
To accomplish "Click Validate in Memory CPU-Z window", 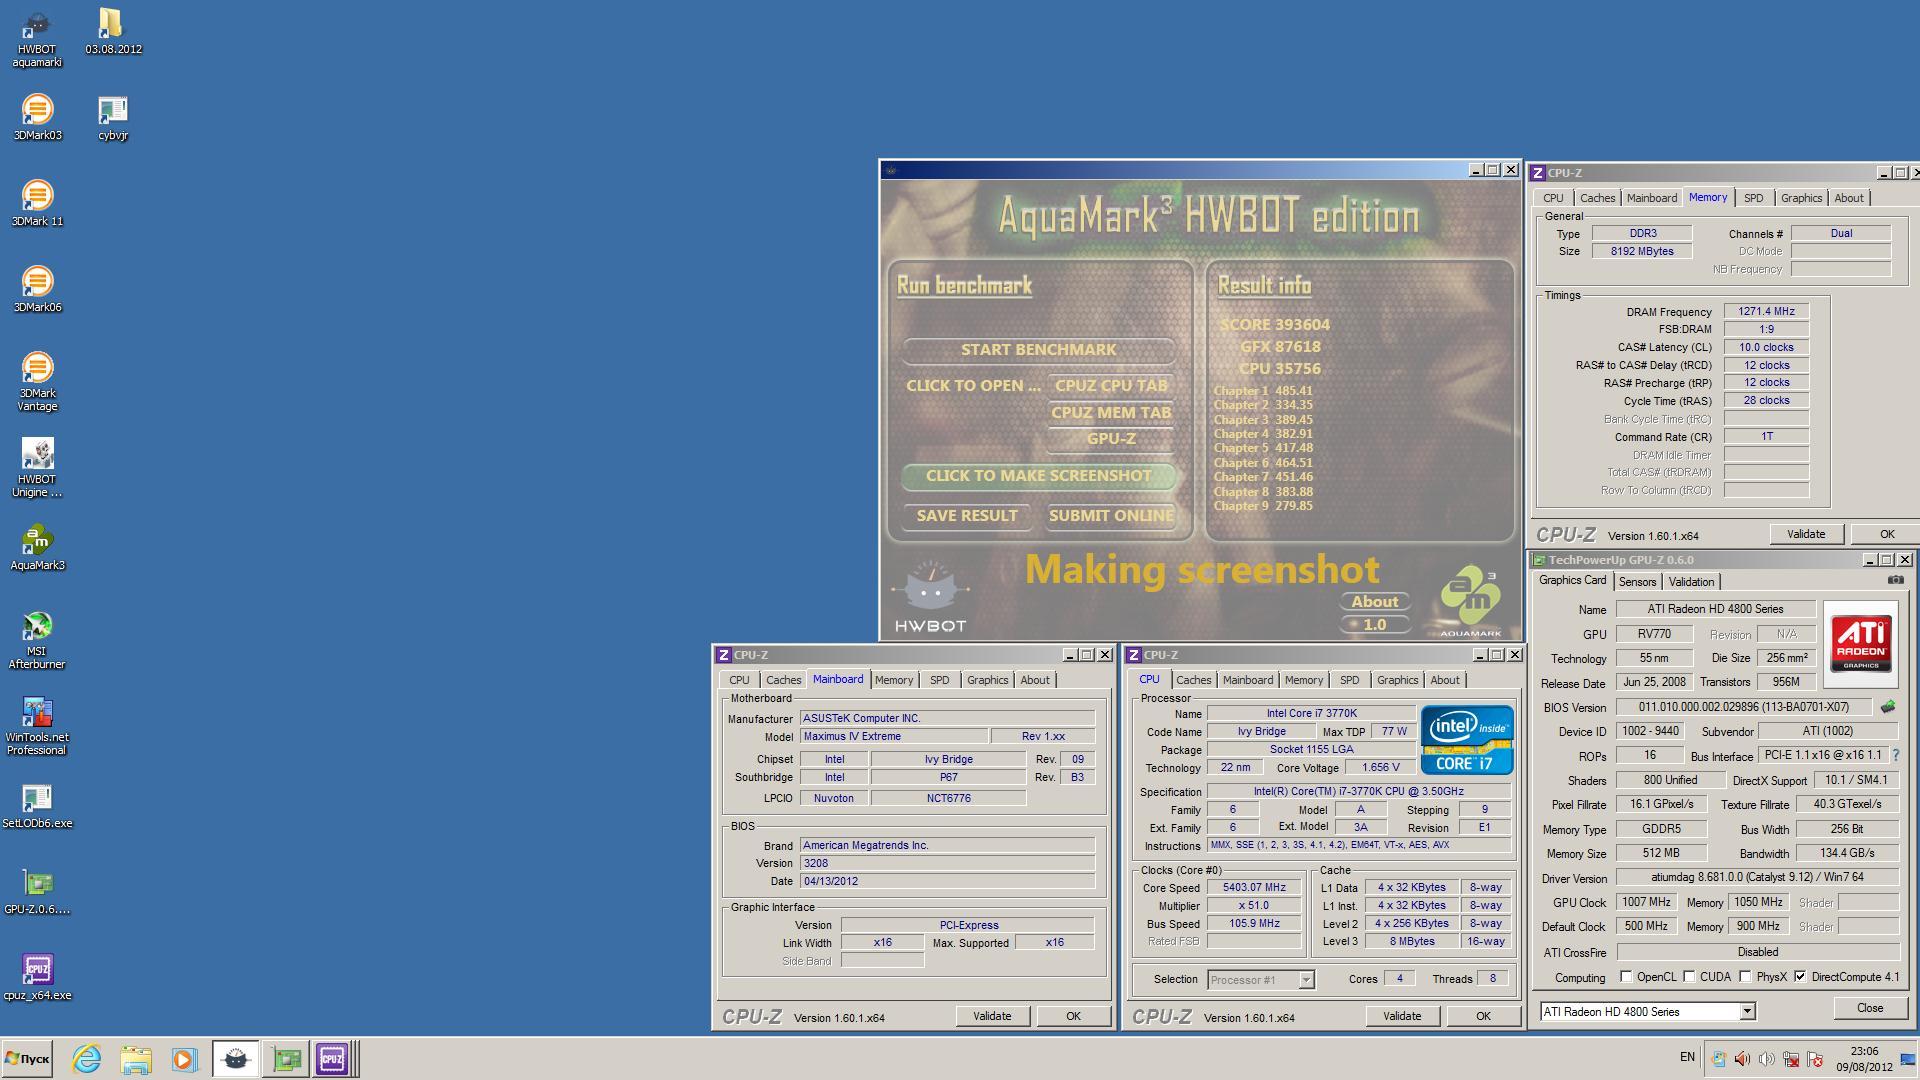I will click(x=1806, y=534).
